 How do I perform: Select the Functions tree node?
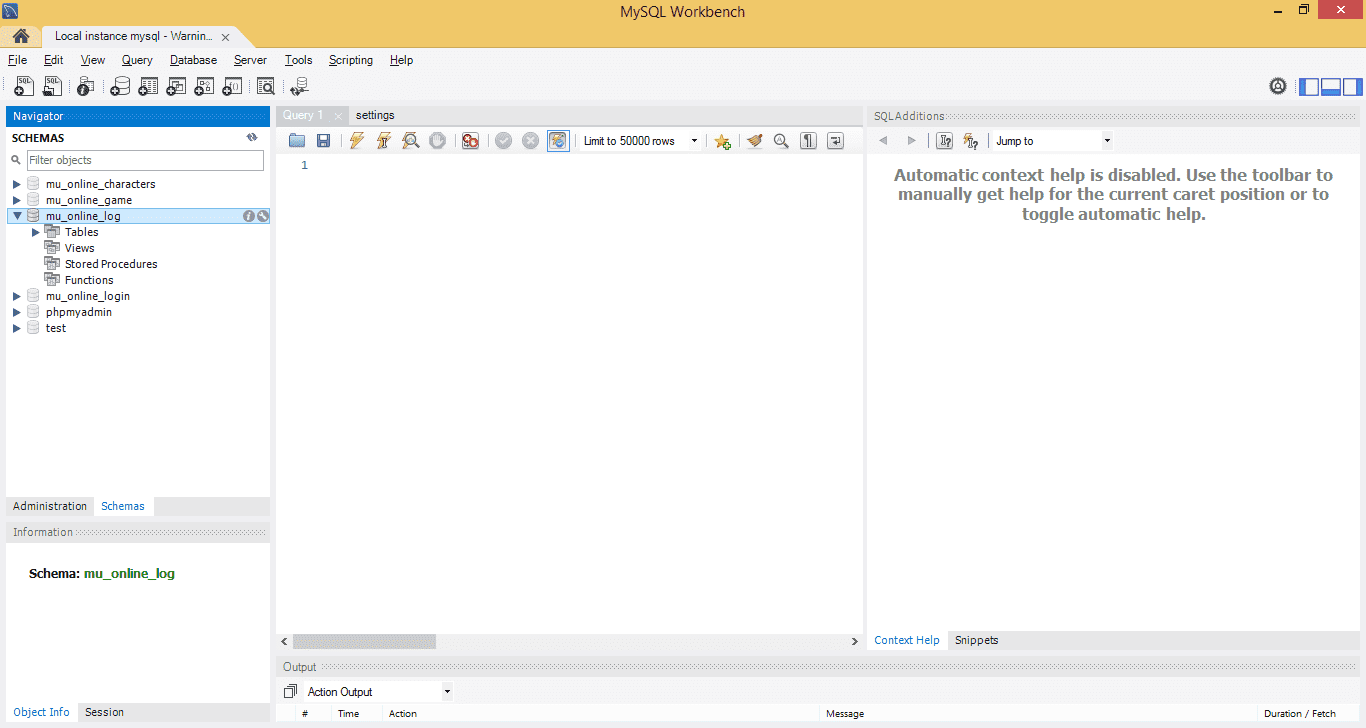tap(89, 280)
